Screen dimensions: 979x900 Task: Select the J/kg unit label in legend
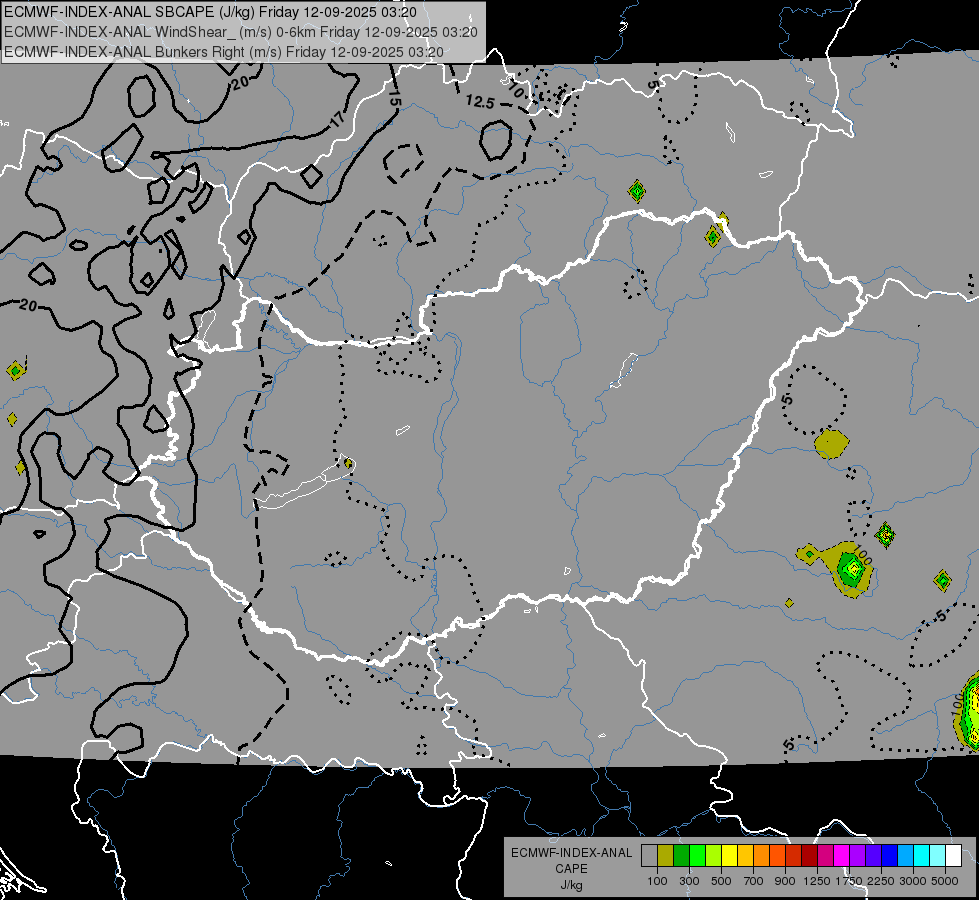tap(571, 885)
